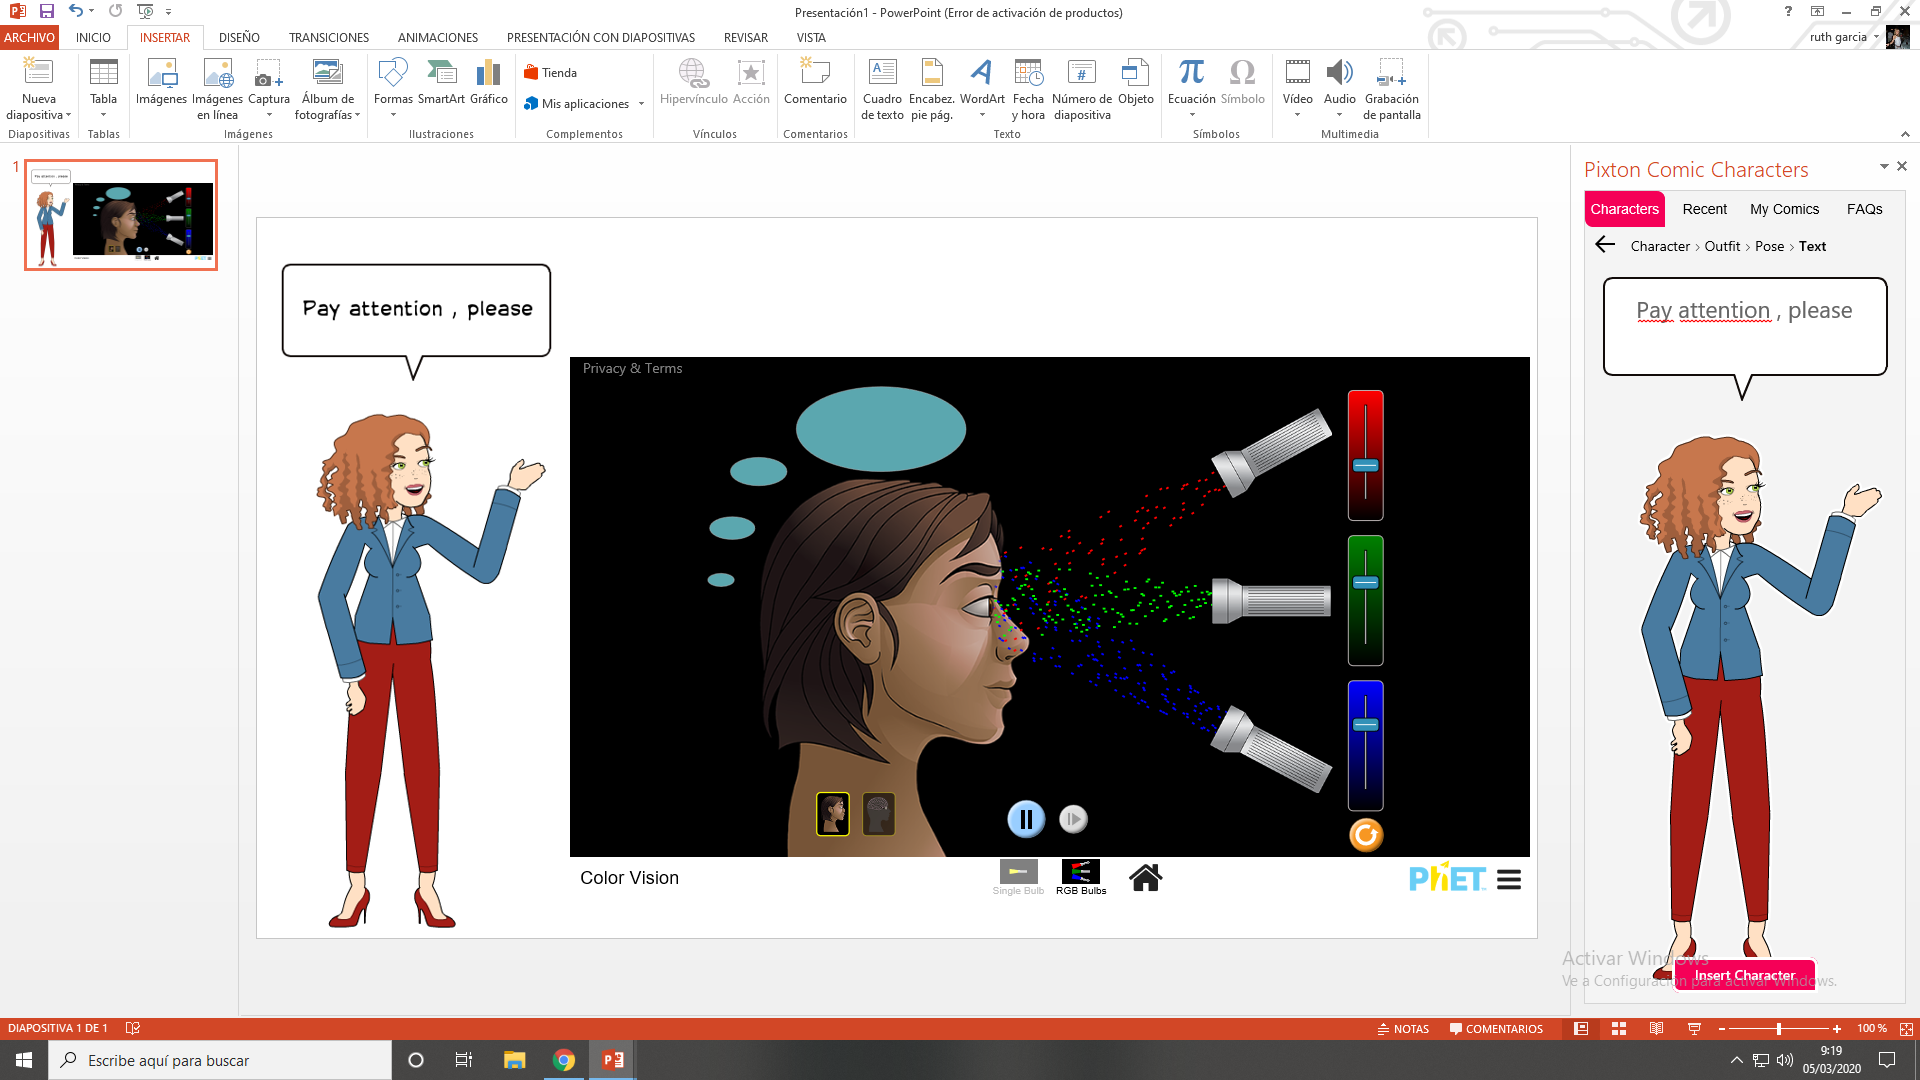Viewport: 1920px width, 1080px height.
Task: Switch to the brain view toggle in simulation
Action: click(x=878, y=813)
